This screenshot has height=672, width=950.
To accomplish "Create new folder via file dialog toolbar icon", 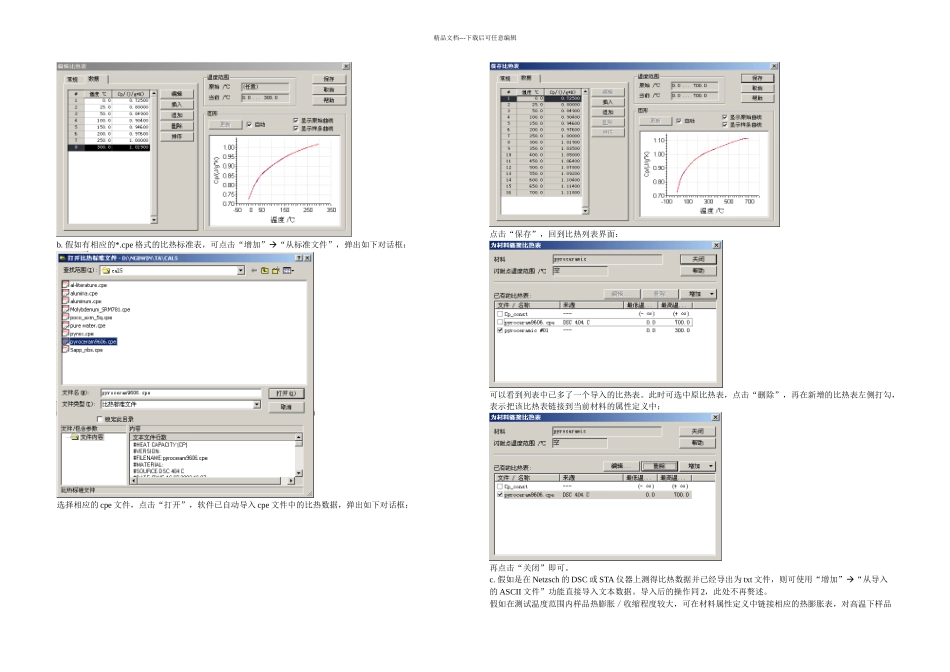I will point(276,270).
